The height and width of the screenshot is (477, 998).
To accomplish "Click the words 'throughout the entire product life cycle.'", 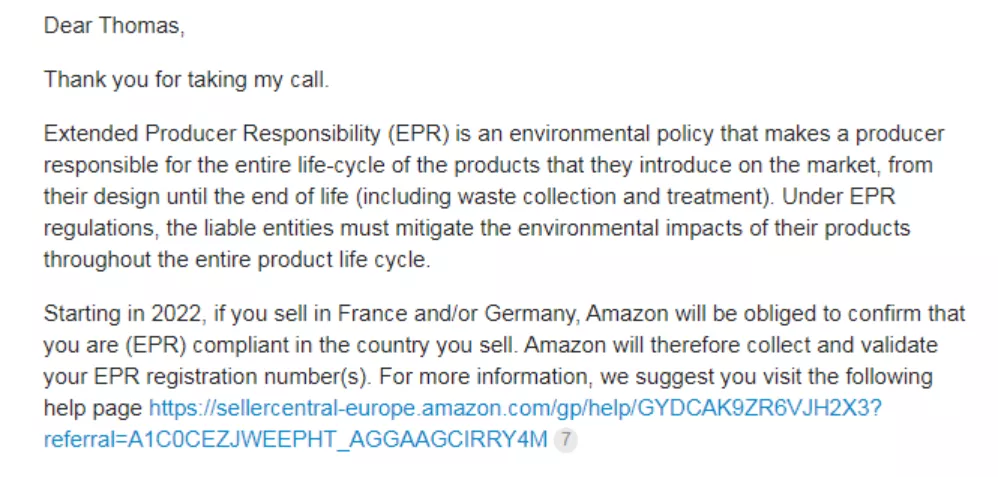I will coord(237,260).
